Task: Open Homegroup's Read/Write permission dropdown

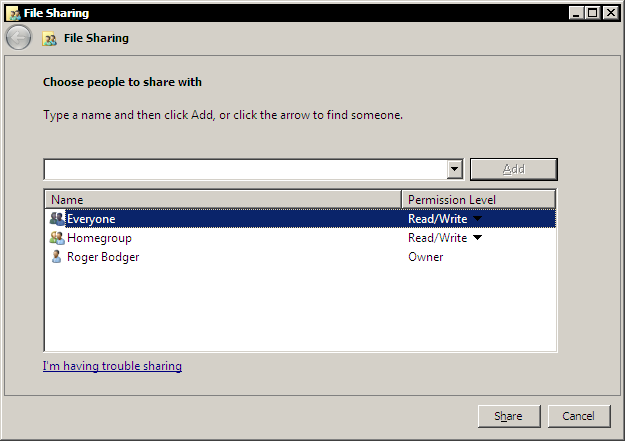Action: tap(477, 238)
